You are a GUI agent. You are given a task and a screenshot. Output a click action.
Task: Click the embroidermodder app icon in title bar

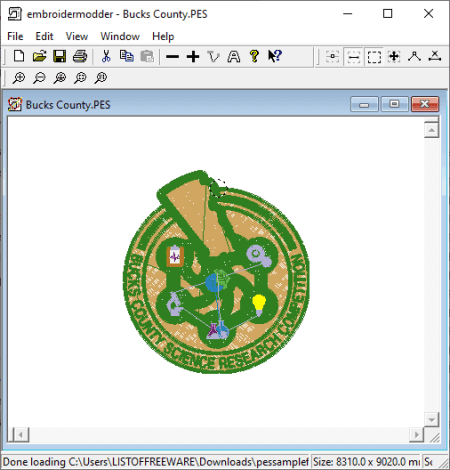(x=15, y=14)
